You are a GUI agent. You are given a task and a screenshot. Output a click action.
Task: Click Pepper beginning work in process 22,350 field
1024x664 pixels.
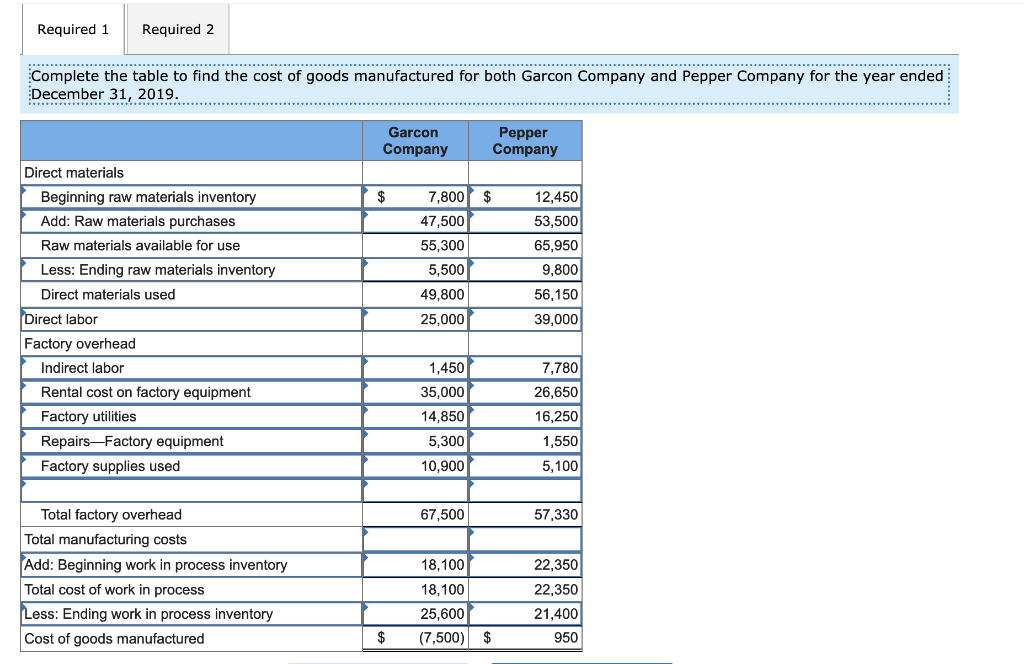pos(525,565)
